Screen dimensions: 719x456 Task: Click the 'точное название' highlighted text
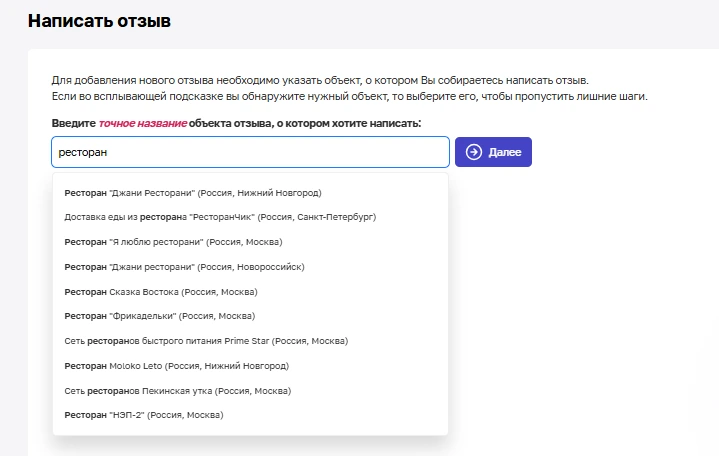point(141,123)
